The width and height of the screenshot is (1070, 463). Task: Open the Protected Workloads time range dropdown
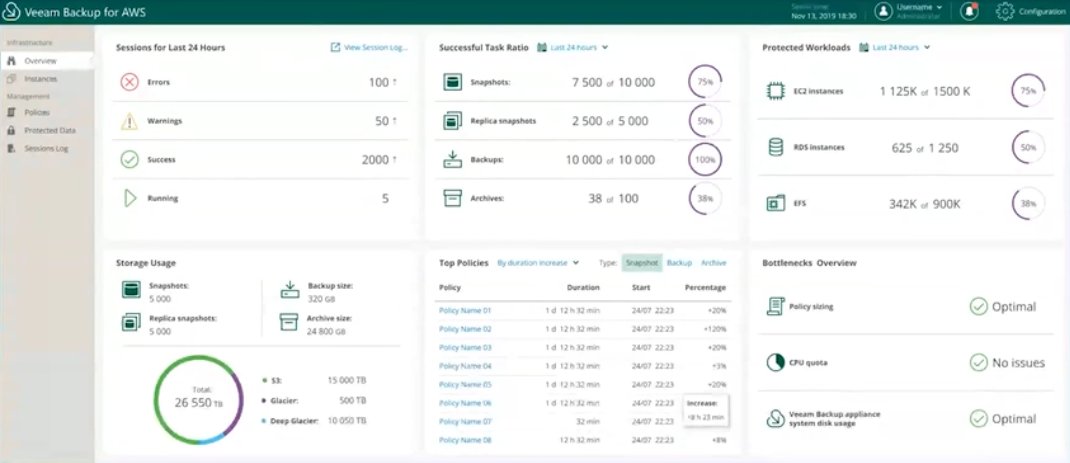[895, 48]
